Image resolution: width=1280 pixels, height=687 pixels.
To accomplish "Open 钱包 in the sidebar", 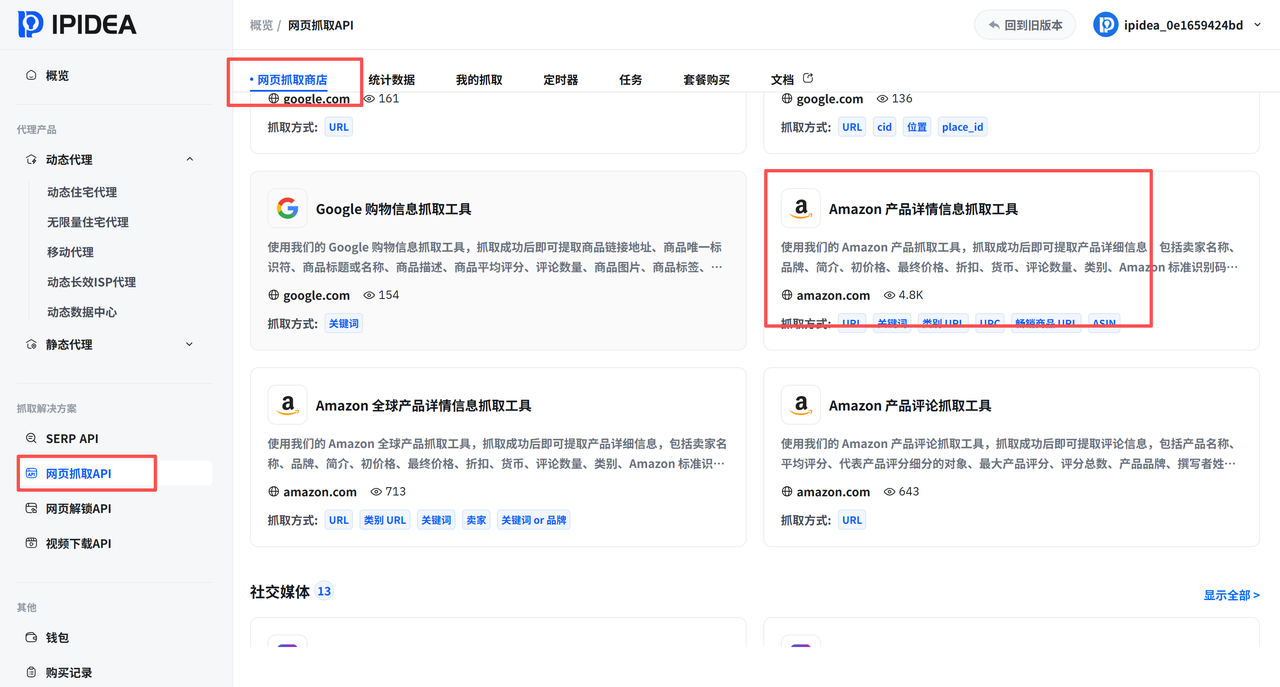I will coord(58,637).
